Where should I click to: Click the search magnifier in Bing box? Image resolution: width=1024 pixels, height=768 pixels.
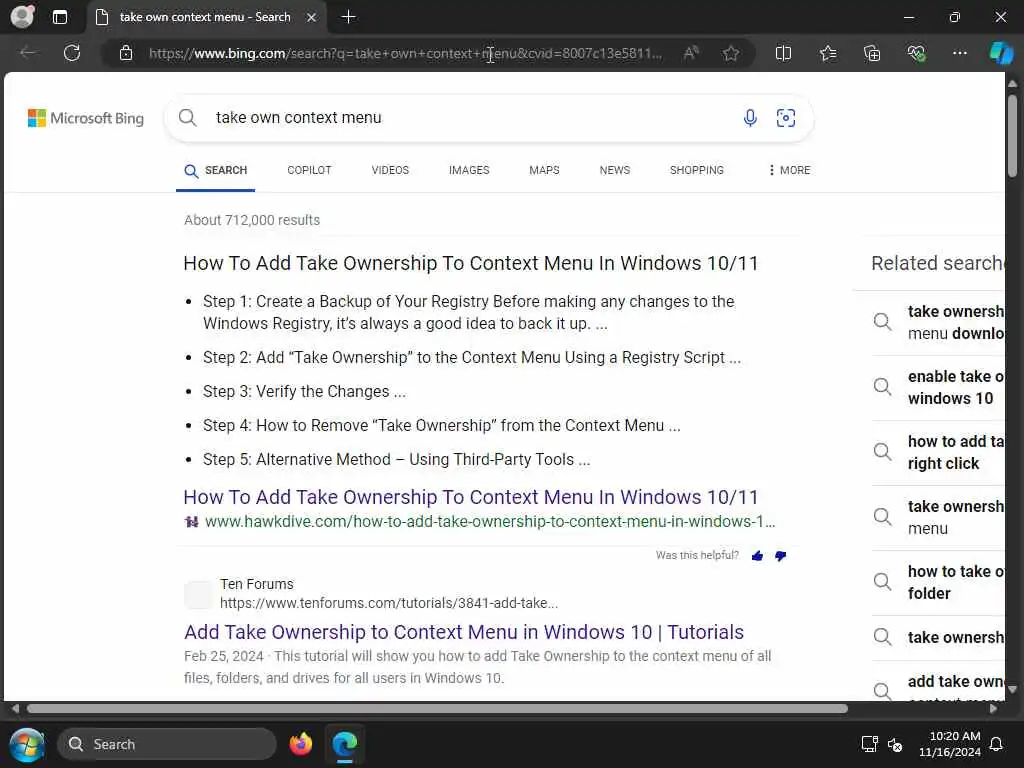point(187,118)
